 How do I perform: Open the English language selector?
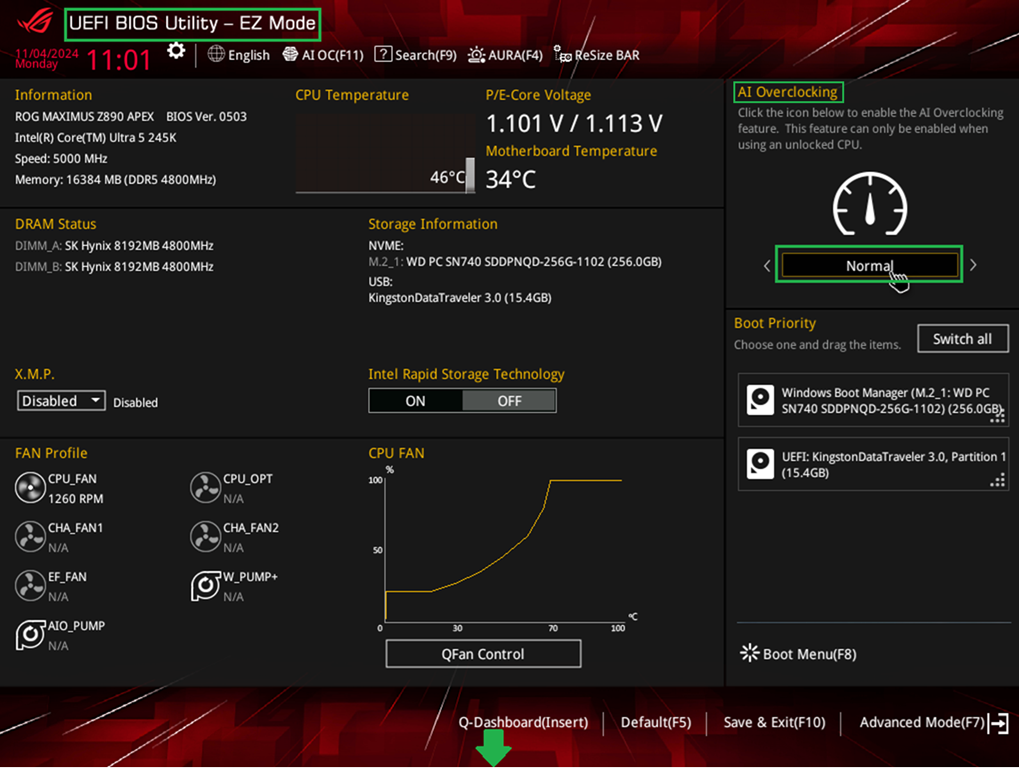239,55
